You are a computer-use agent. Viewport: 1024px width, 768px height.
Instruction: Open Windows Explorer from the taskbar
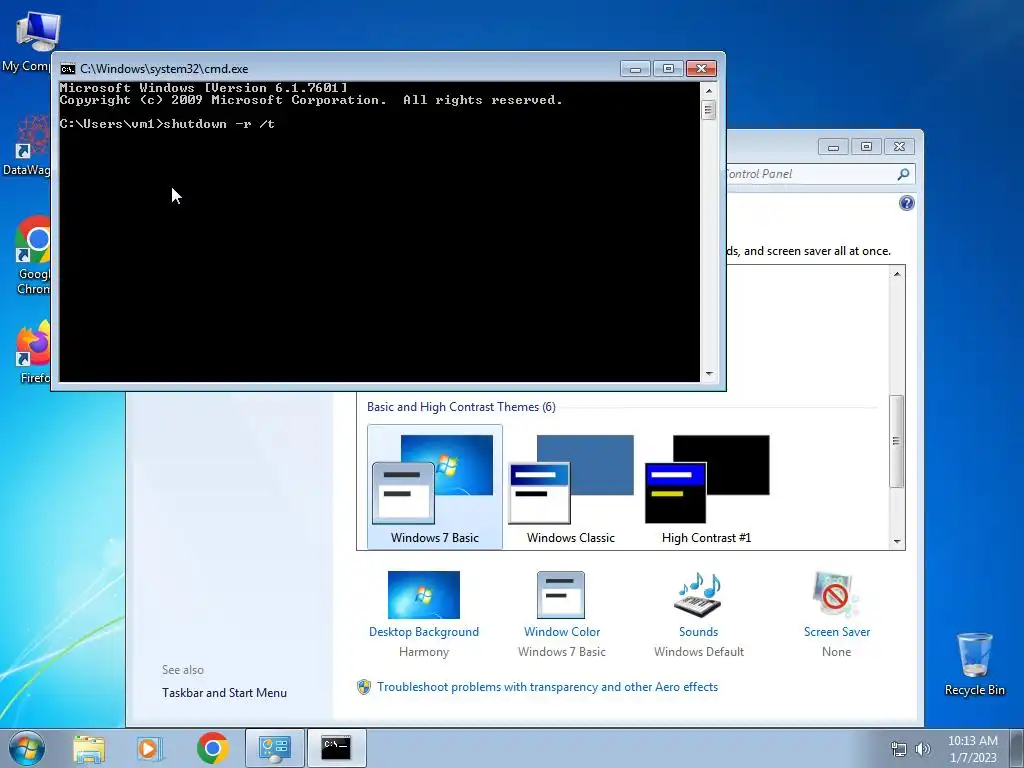pos(89,748)
